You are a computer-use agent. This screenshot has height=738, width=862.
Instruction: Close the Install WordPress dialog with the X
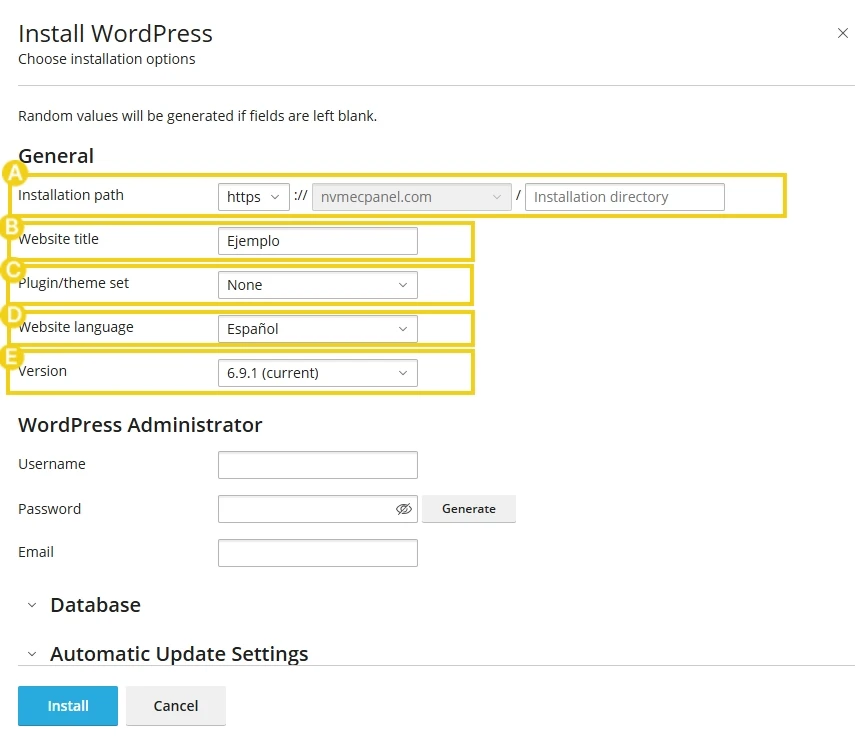coord(845,32)
